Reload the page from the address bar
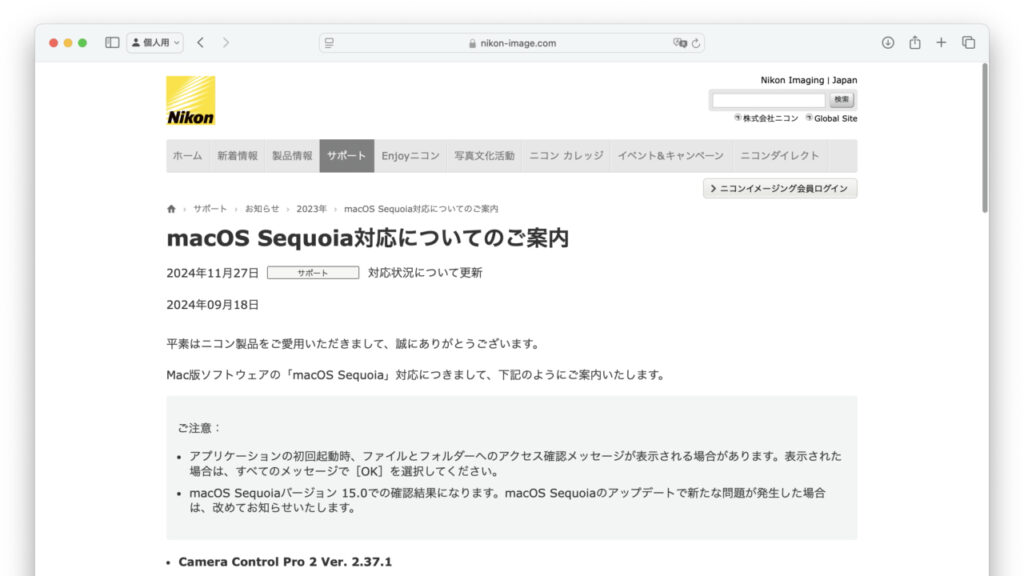The height and width of the screenshot is (576, 1024). pyautogui.click(x=698, y=43)
